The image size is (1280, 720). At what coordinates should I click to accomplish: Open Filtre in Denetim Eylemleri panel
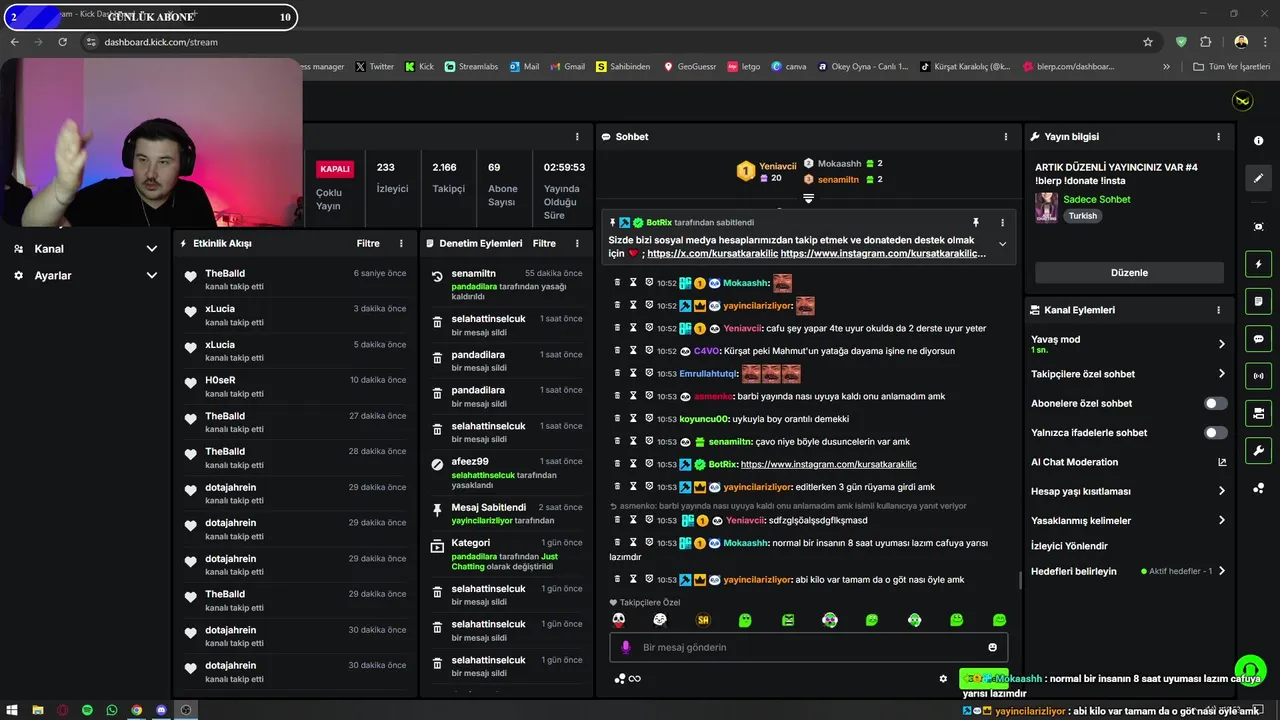click(x=544, y=243)
